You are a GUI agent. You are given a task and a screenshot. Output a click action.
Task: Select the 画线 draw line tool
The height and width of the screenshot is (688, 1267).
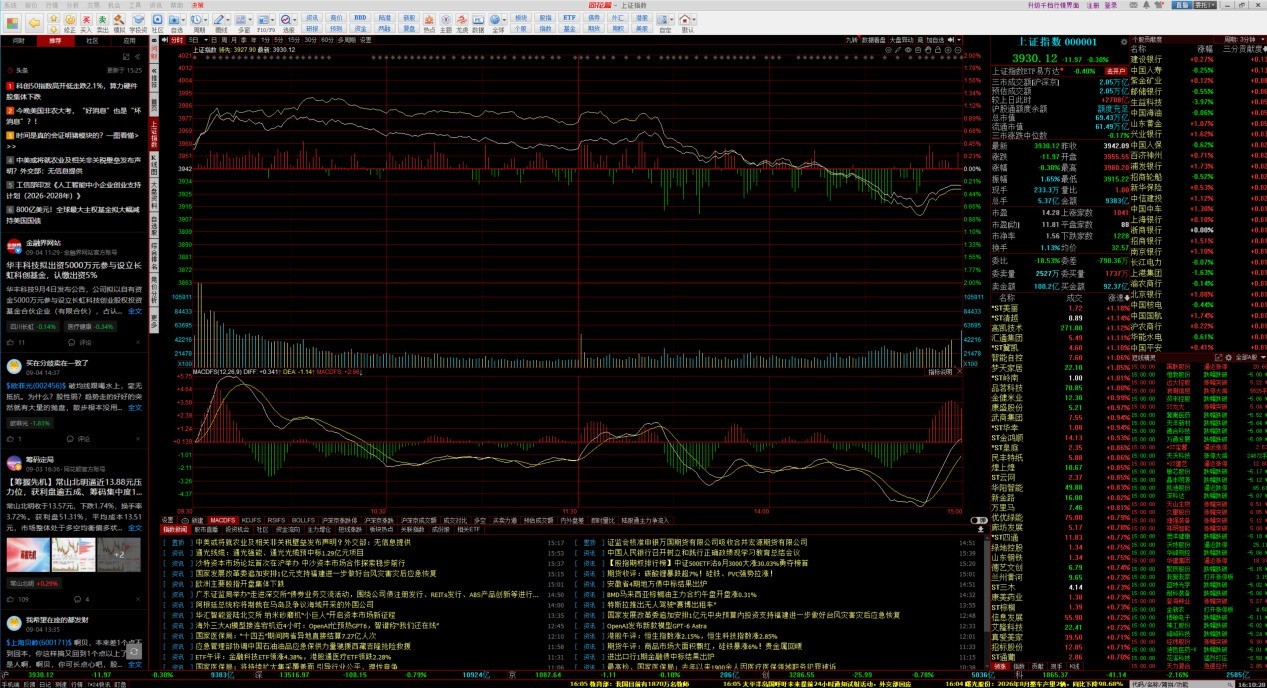[219, 22]
